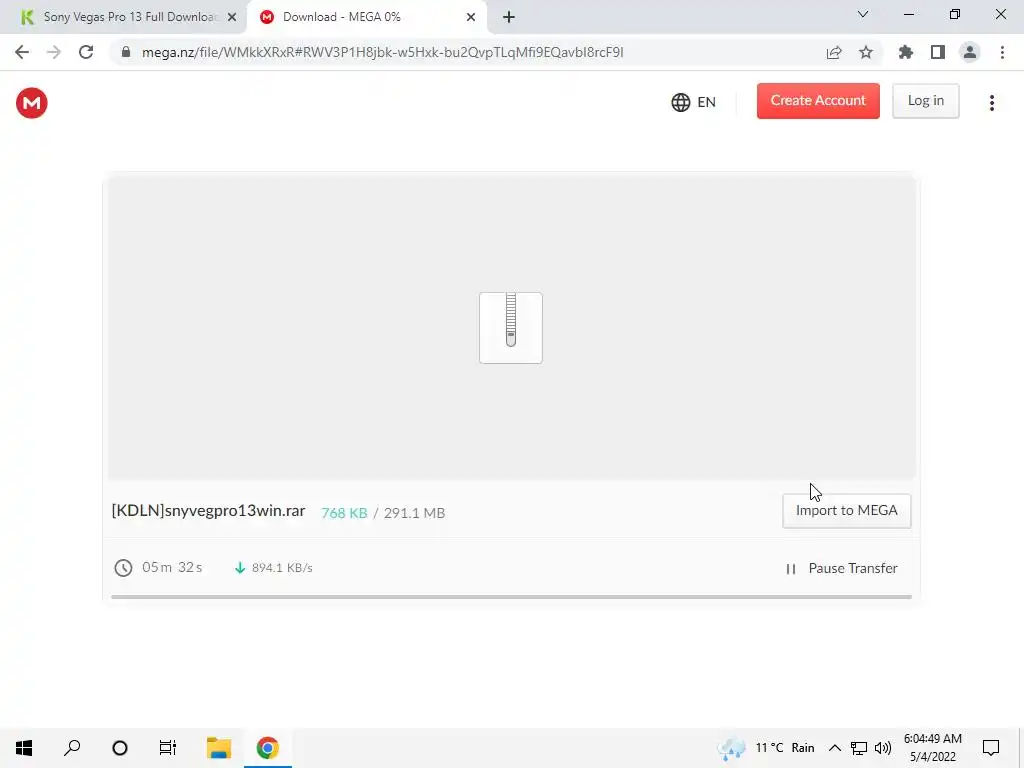The height and width of the screenshot is (768, 1024).
Task: Click the site lock icon
Action: (x=126, y=52)
